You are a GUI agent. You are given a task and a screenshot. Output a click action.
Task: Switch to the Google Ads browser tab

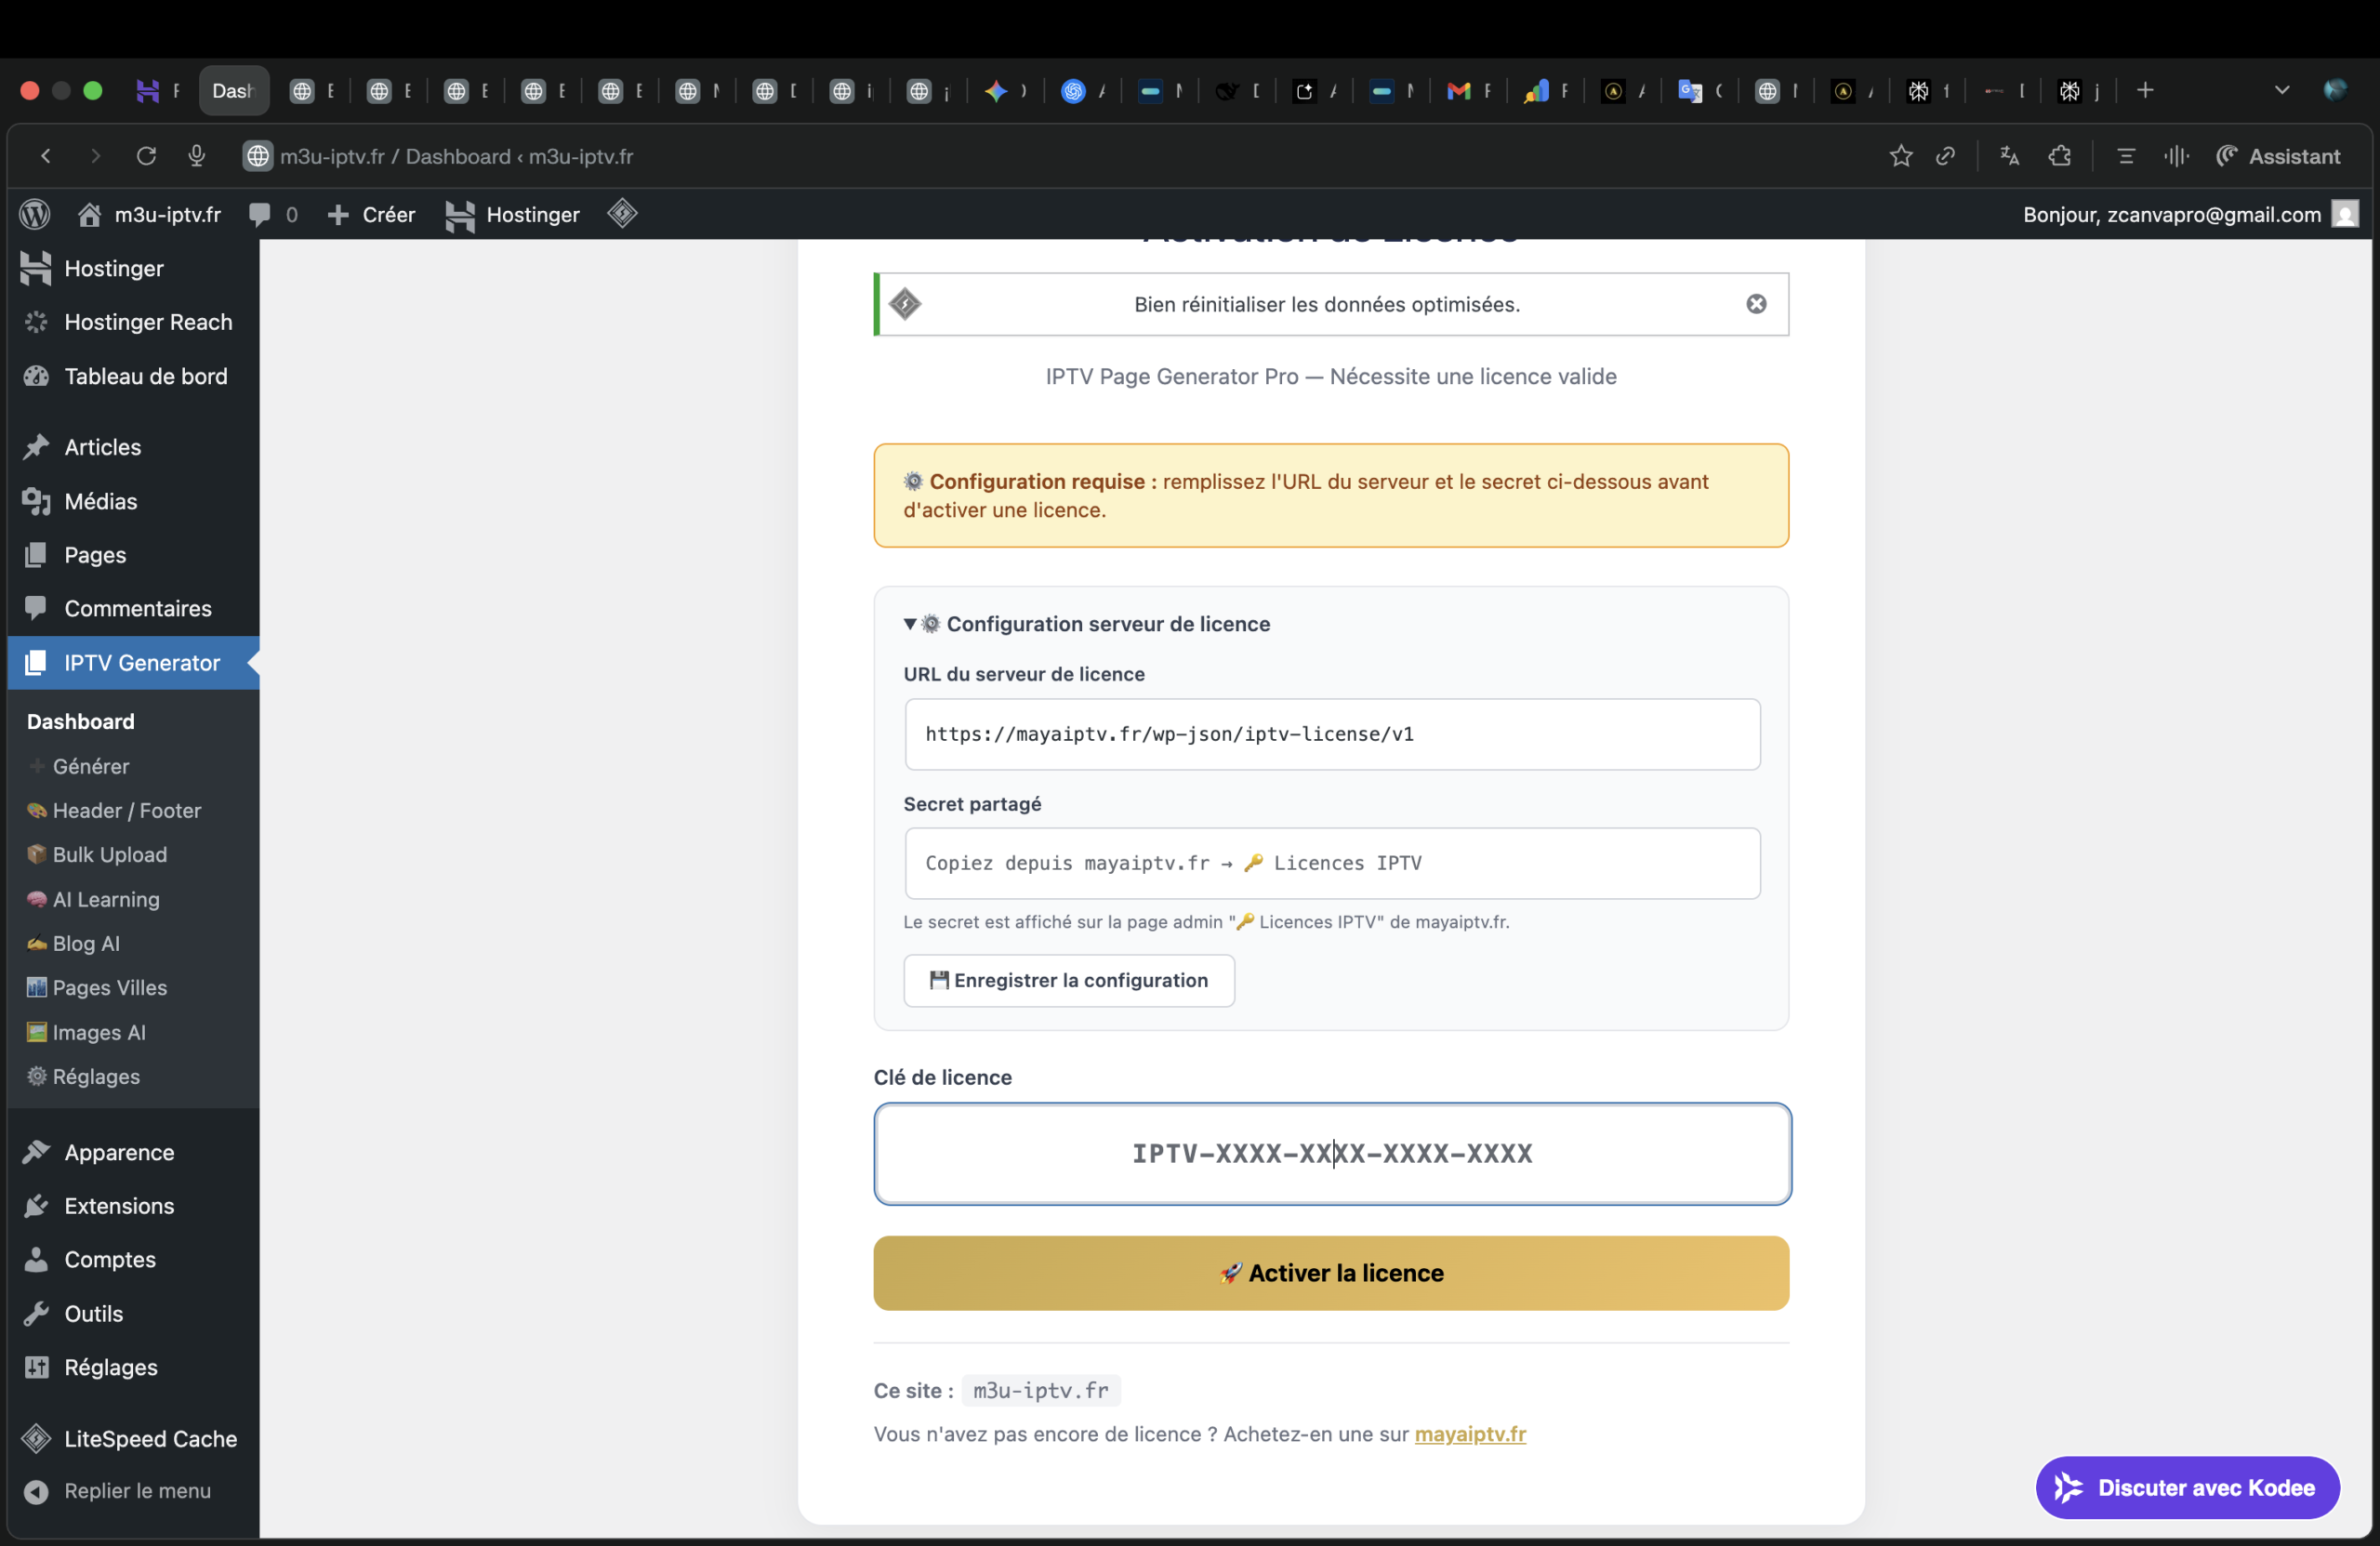(1546, 91)
